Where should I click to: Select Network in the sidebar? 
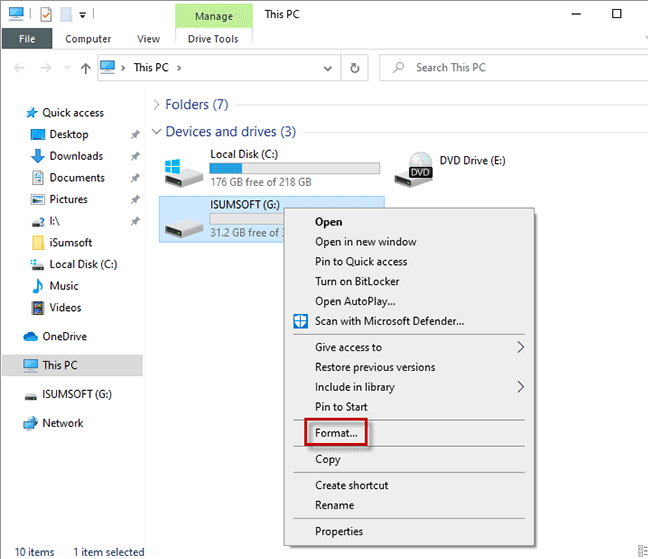click(x=62, y=423)
